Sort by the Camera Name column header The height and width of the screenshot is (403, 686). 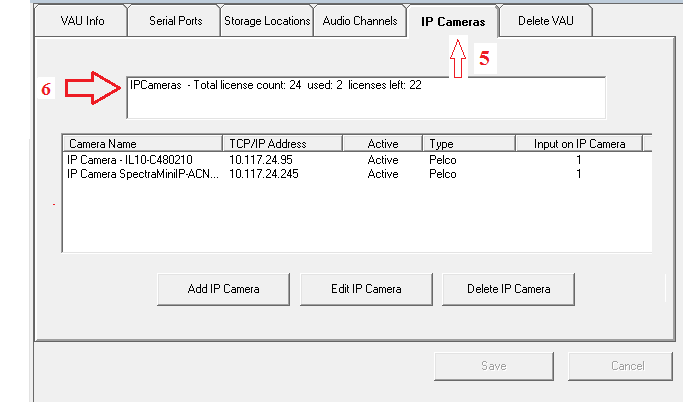141,144
